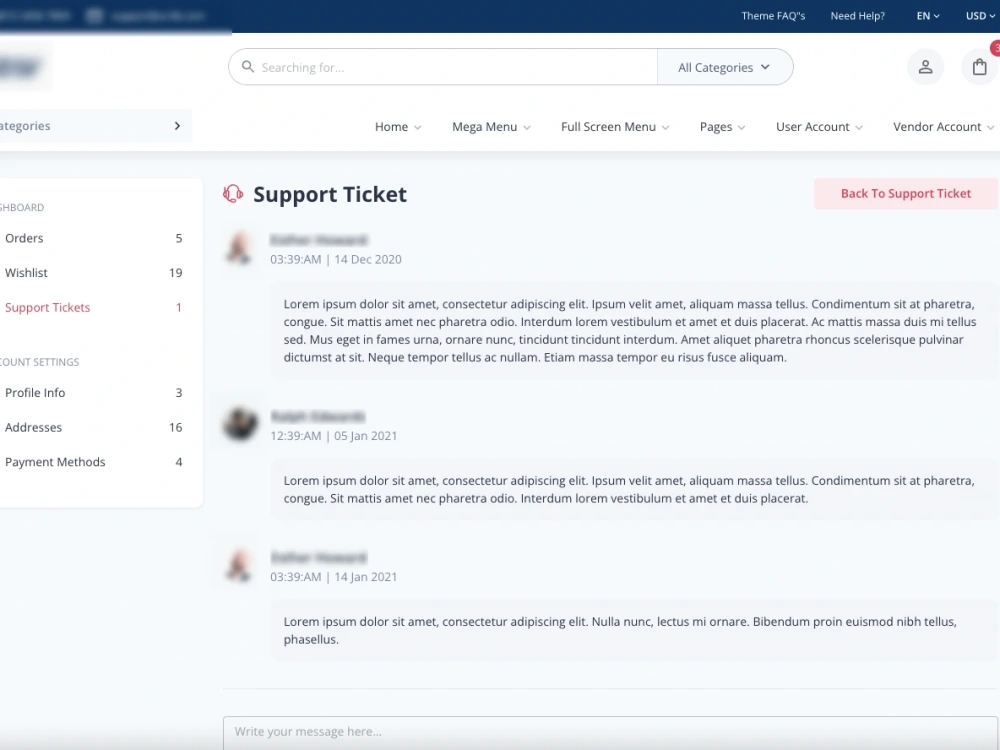
Task: Expand the Vendor Account menu
Action: tap(943, 127)
